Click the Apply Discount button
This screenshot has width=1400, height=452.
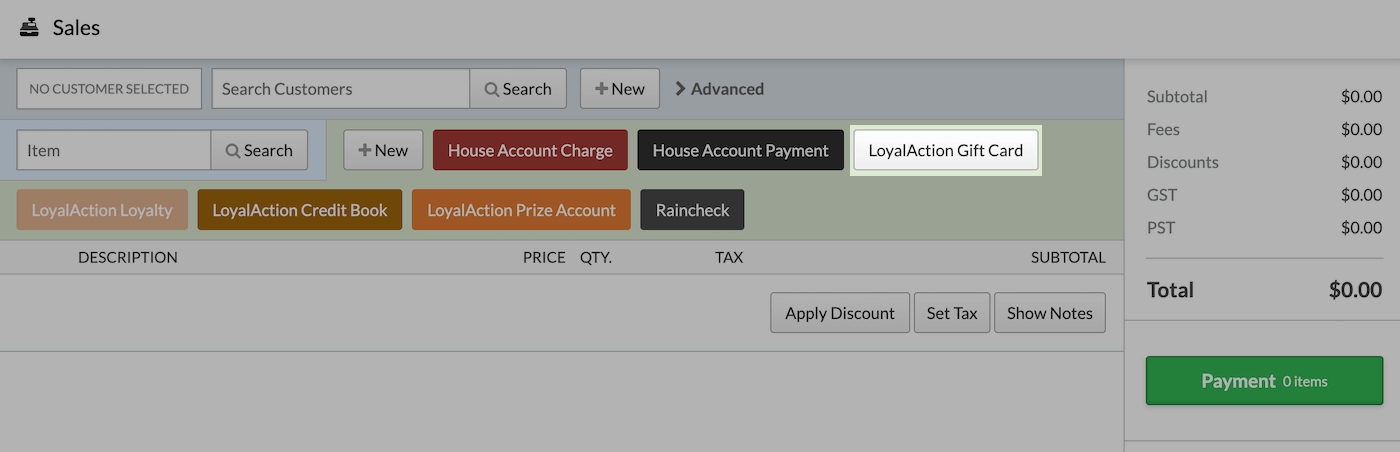(840, 313)
